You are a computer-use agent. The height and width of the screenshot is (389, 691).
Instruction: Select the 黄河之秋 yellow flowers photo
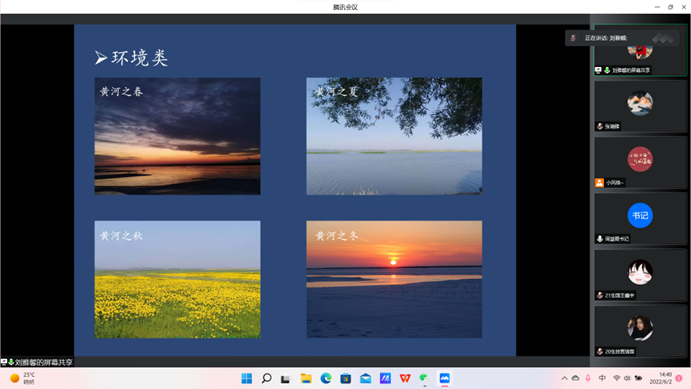[177, 279]
